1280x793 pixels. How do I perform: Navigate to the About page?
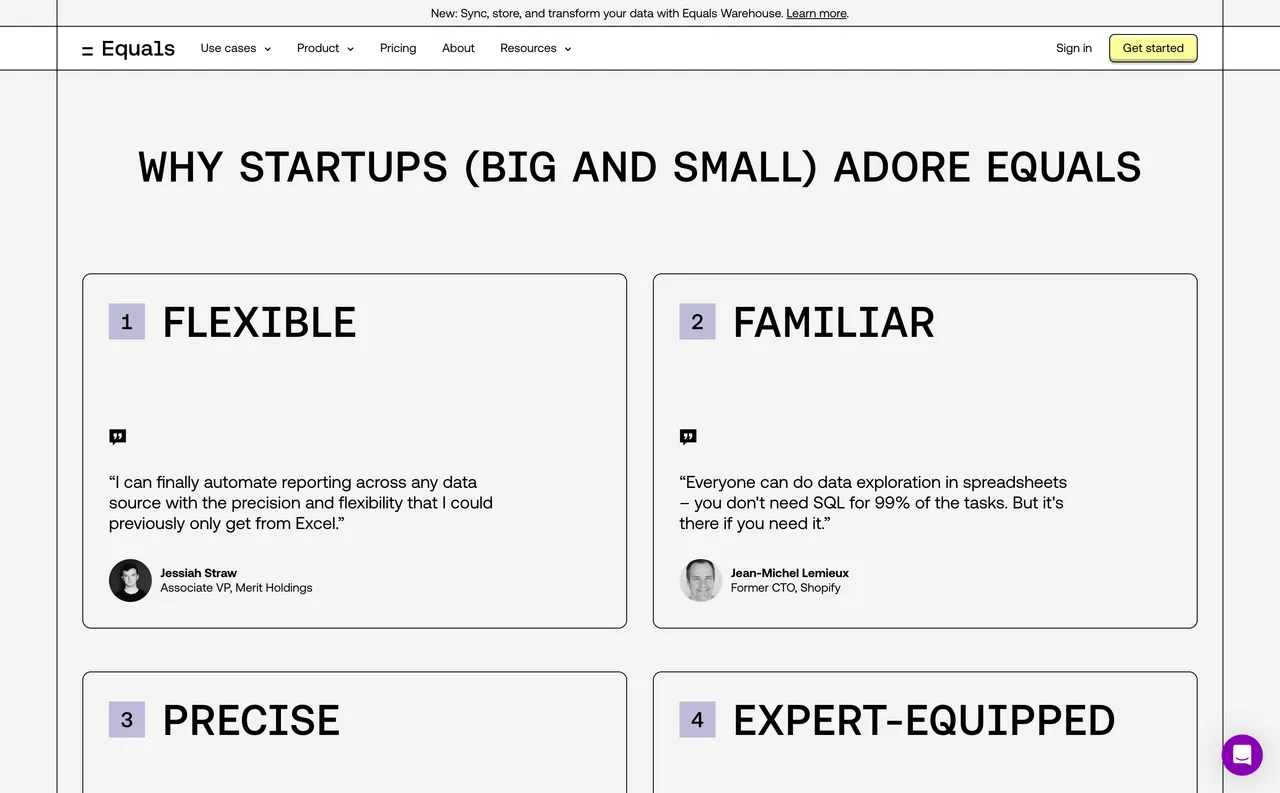[x=458, y=48]
